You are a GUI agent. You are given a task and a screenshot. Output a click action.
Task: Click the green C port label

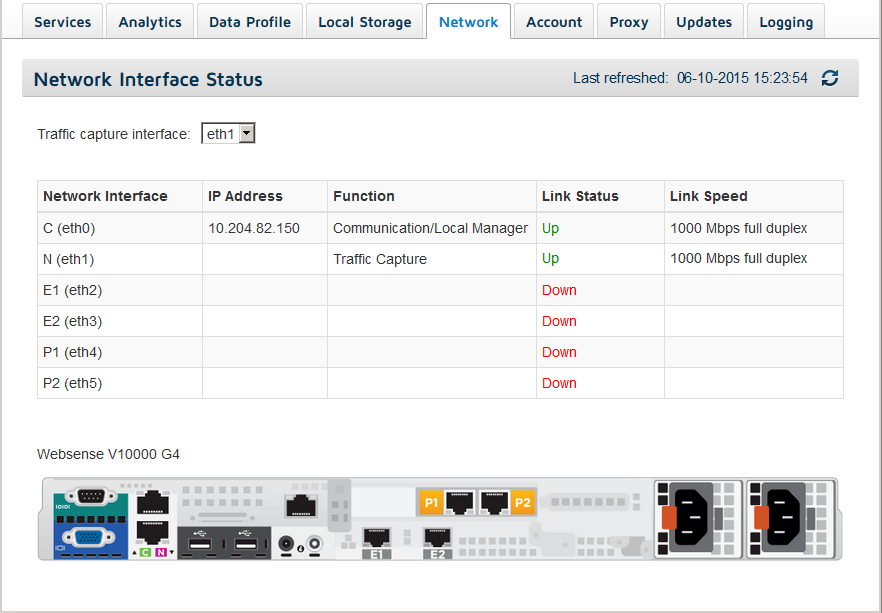pyautogui.click(x=145, y=552)
